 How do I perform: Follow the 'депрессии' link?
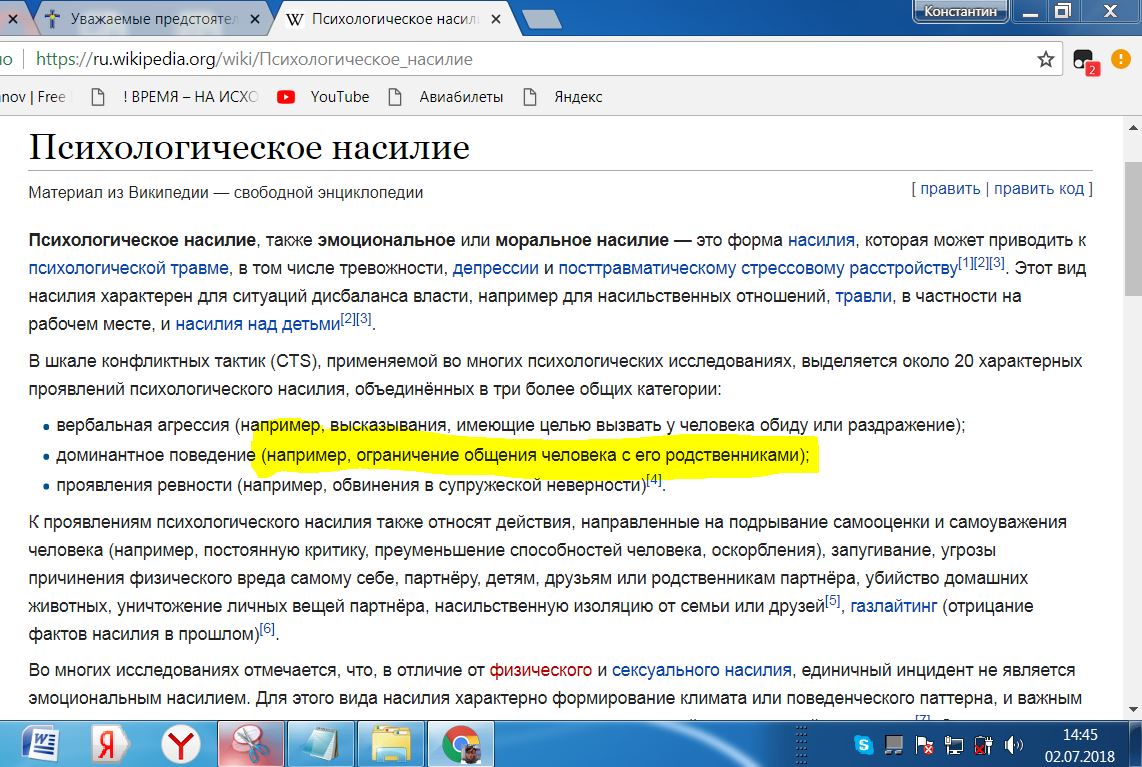coord(495,268)
